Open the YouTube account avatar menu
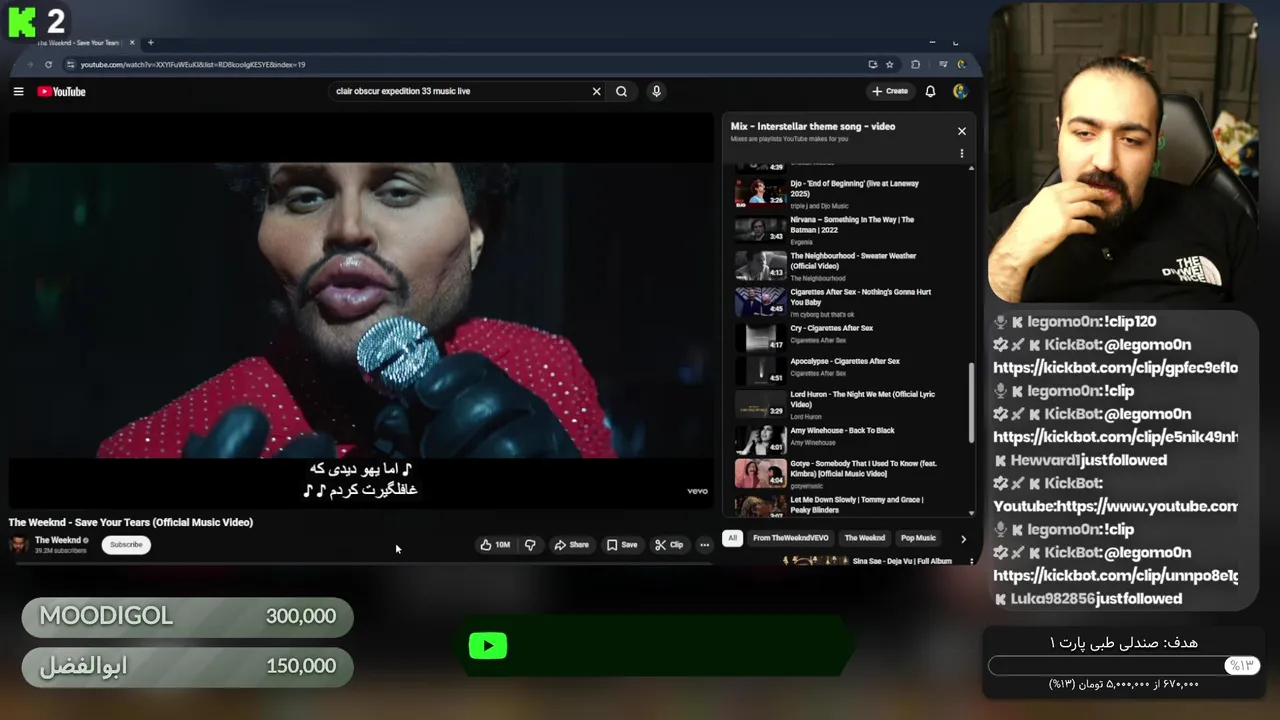This screenshot has height=720, width=1280. click(960, 91)
